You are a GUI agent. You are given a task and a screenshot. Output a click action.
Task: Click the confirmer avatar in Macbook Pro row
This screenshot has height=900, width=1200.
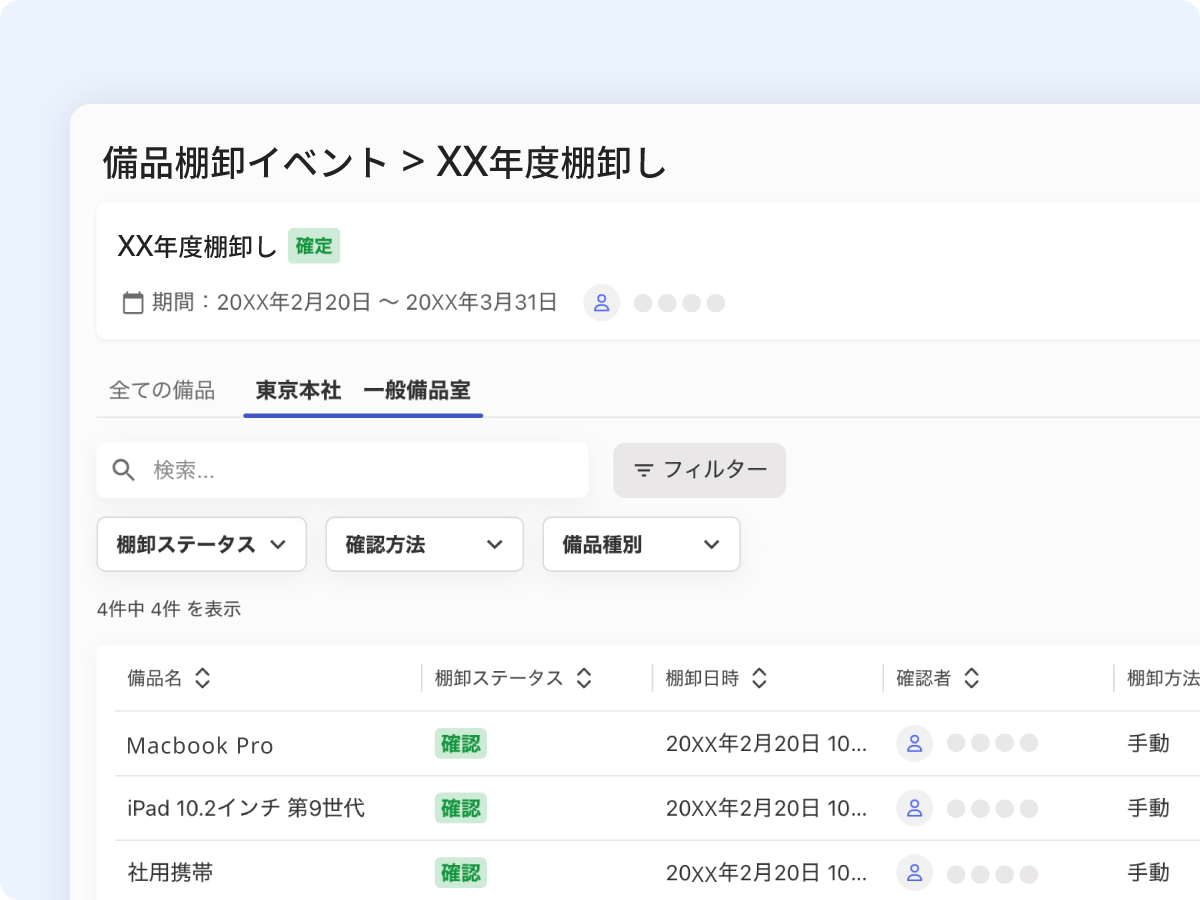[914, 743]
